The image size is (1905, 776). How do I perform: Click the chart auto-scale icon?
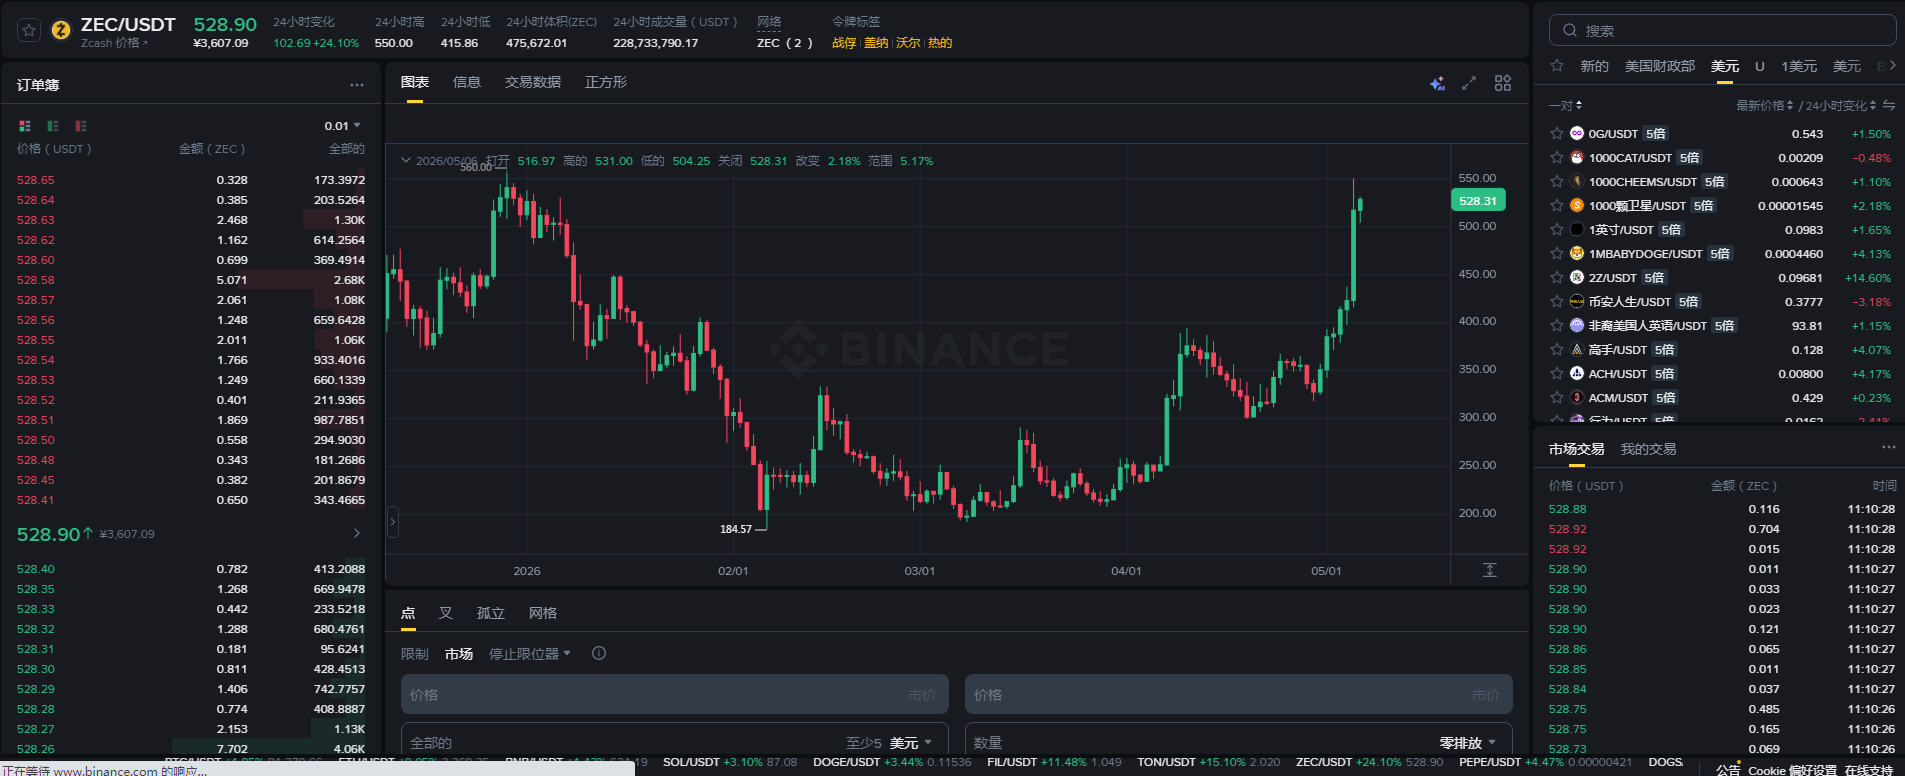1489,570
